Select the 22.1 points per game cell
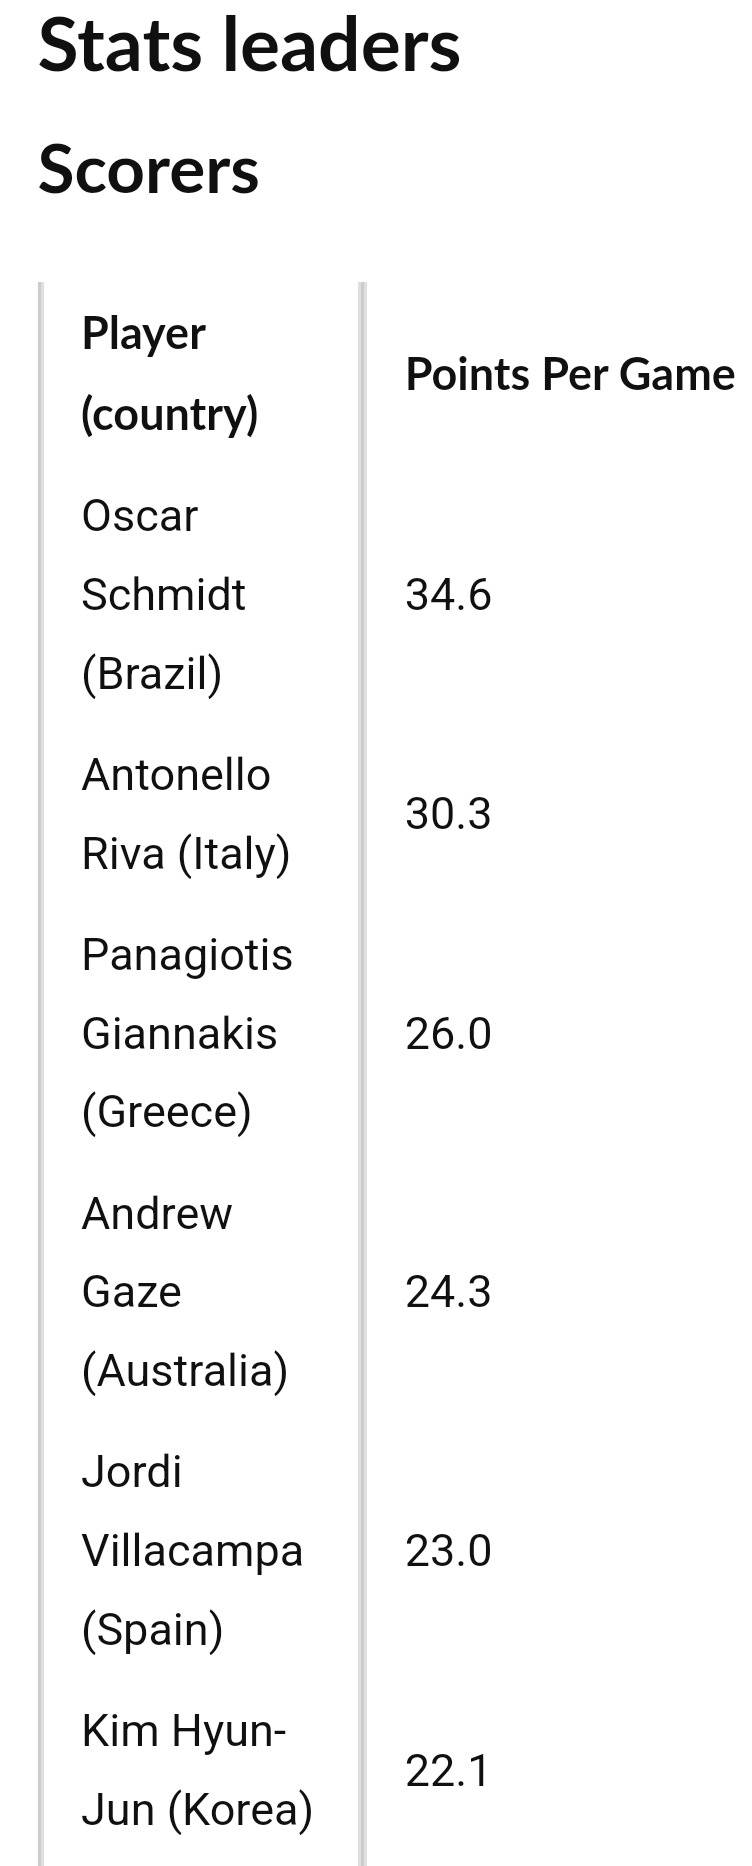The height and width of the screenshot is (1866, 752). (448, 1770)
